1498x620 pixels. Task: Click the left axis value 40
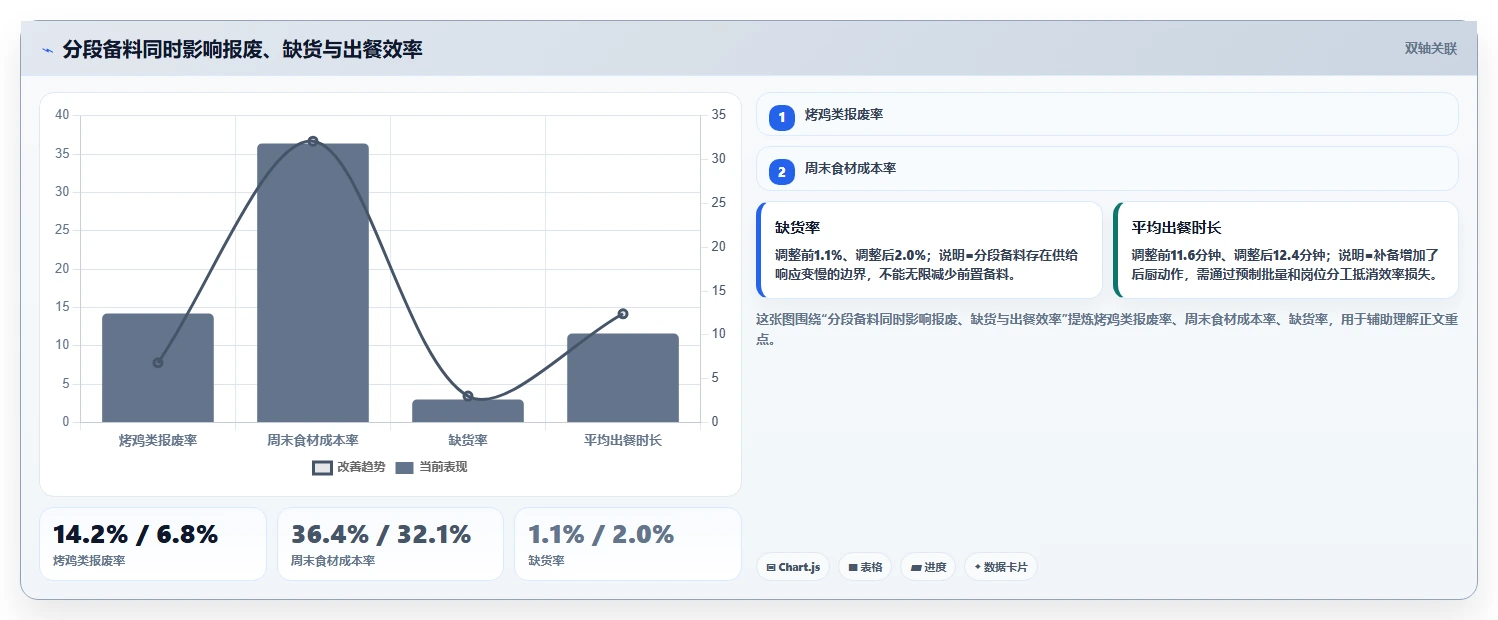click(x=62, y=115)
